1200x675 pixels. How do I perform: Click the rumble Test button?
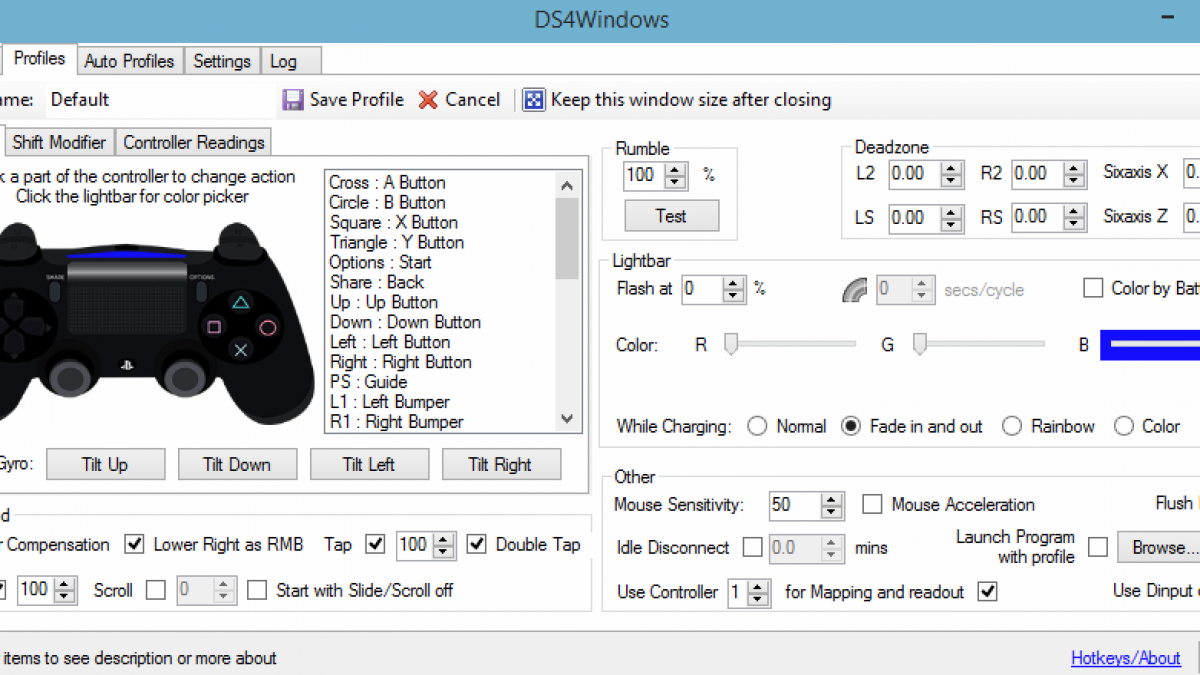(x=671, y=215)
